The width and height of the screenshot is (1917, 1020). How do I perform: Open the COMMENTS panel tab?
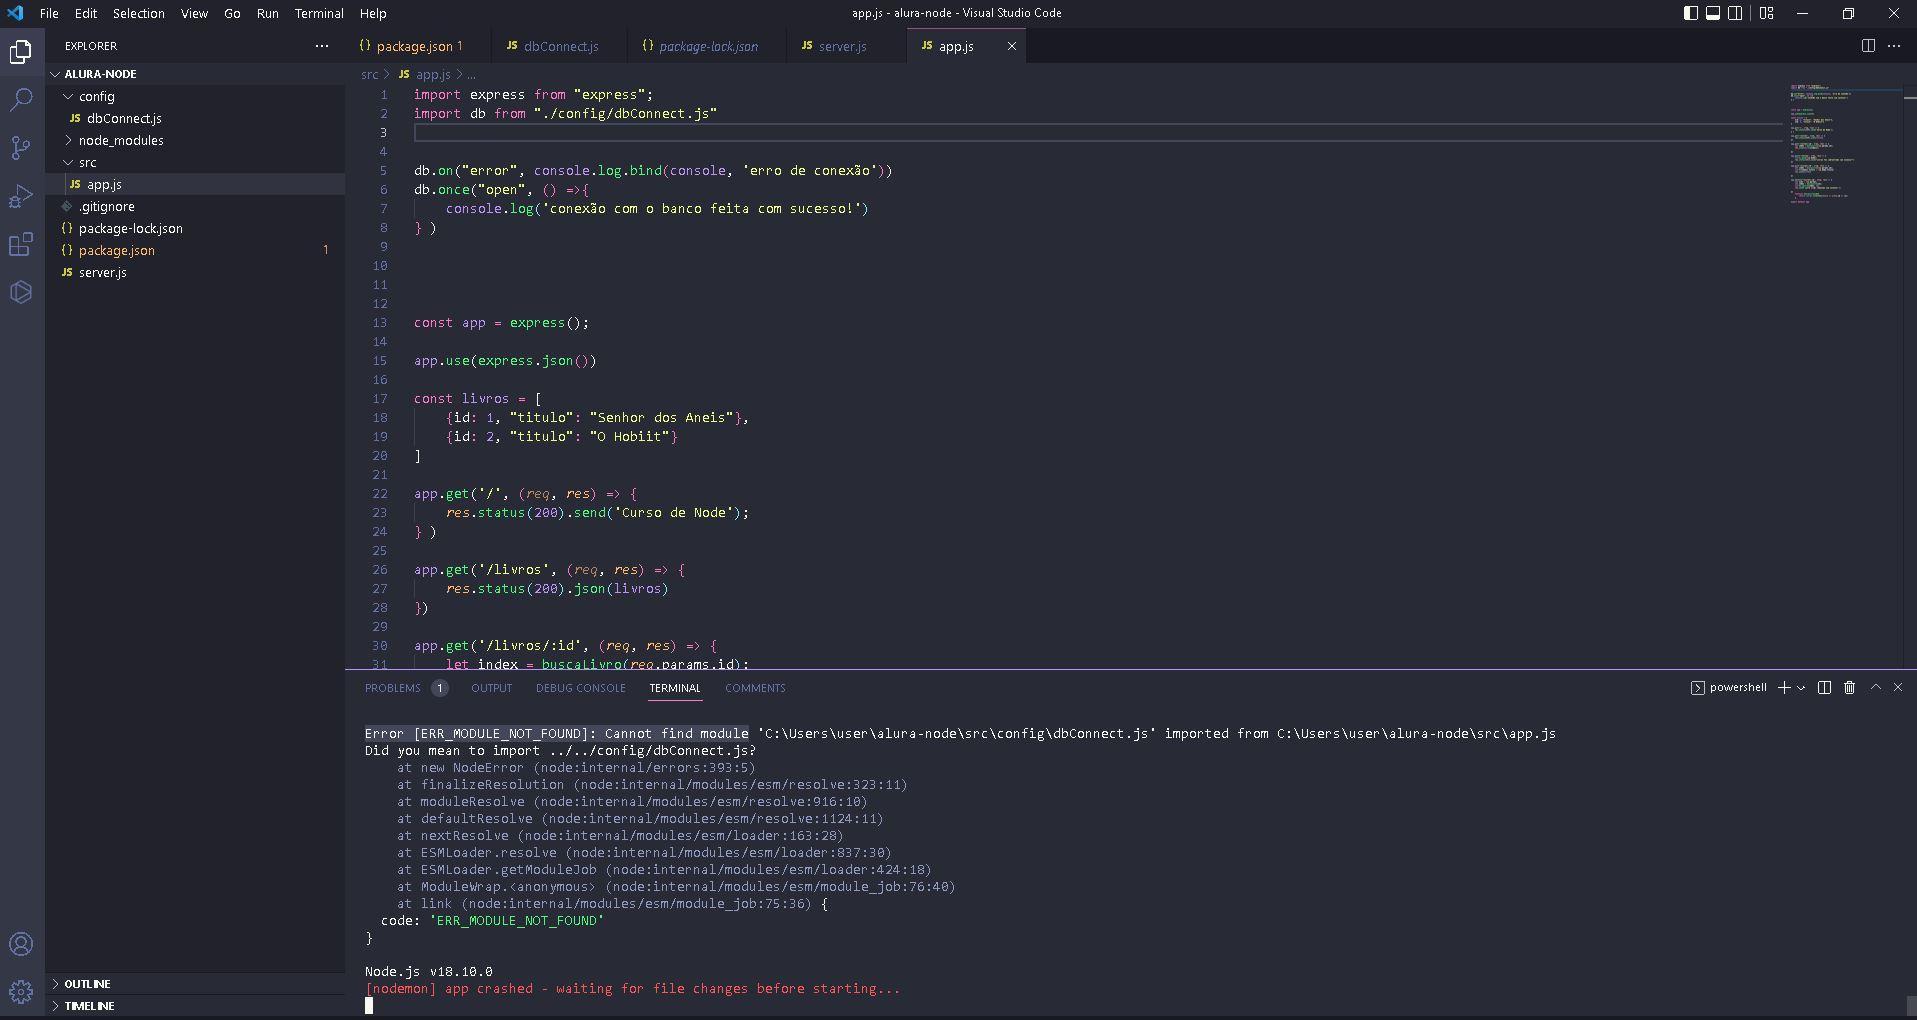click(x=755, y=688)
